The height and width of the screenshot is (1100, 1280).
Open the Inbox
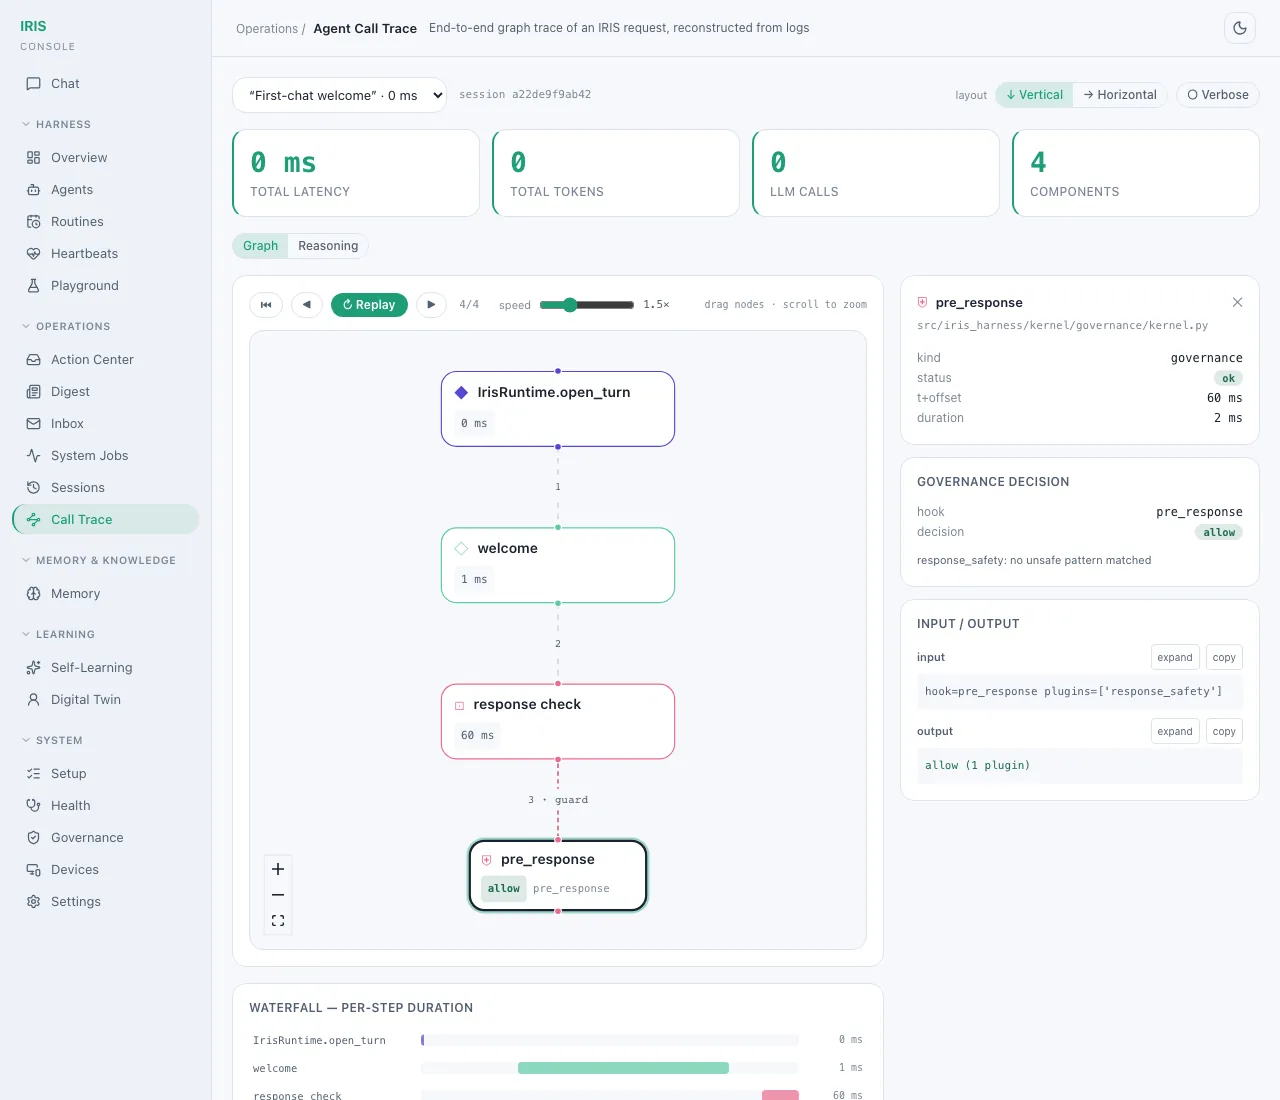point(106,424)
